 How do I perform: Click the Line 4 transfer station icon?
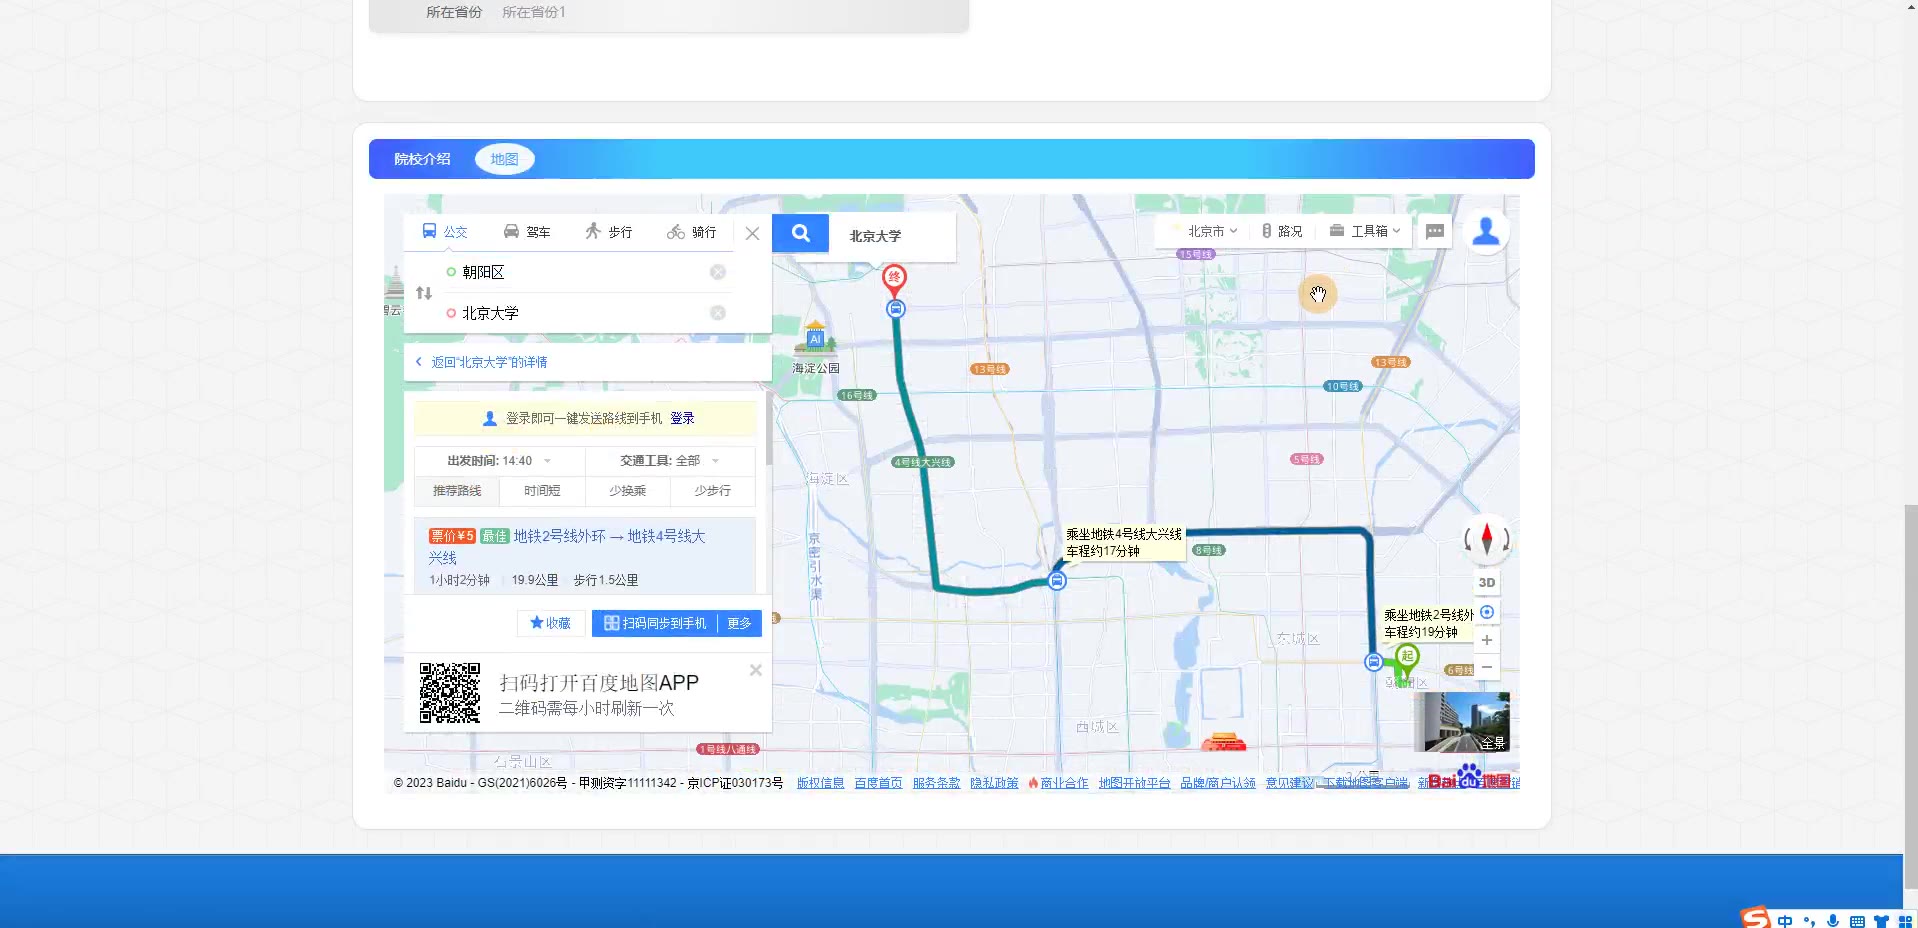click(1057, 581)
